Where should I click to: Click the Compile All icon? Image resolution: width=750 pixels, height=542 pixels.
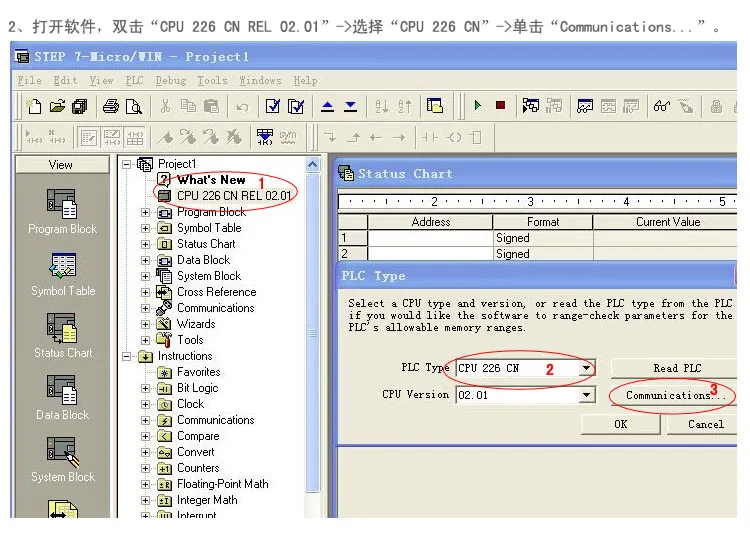[296, 106]
